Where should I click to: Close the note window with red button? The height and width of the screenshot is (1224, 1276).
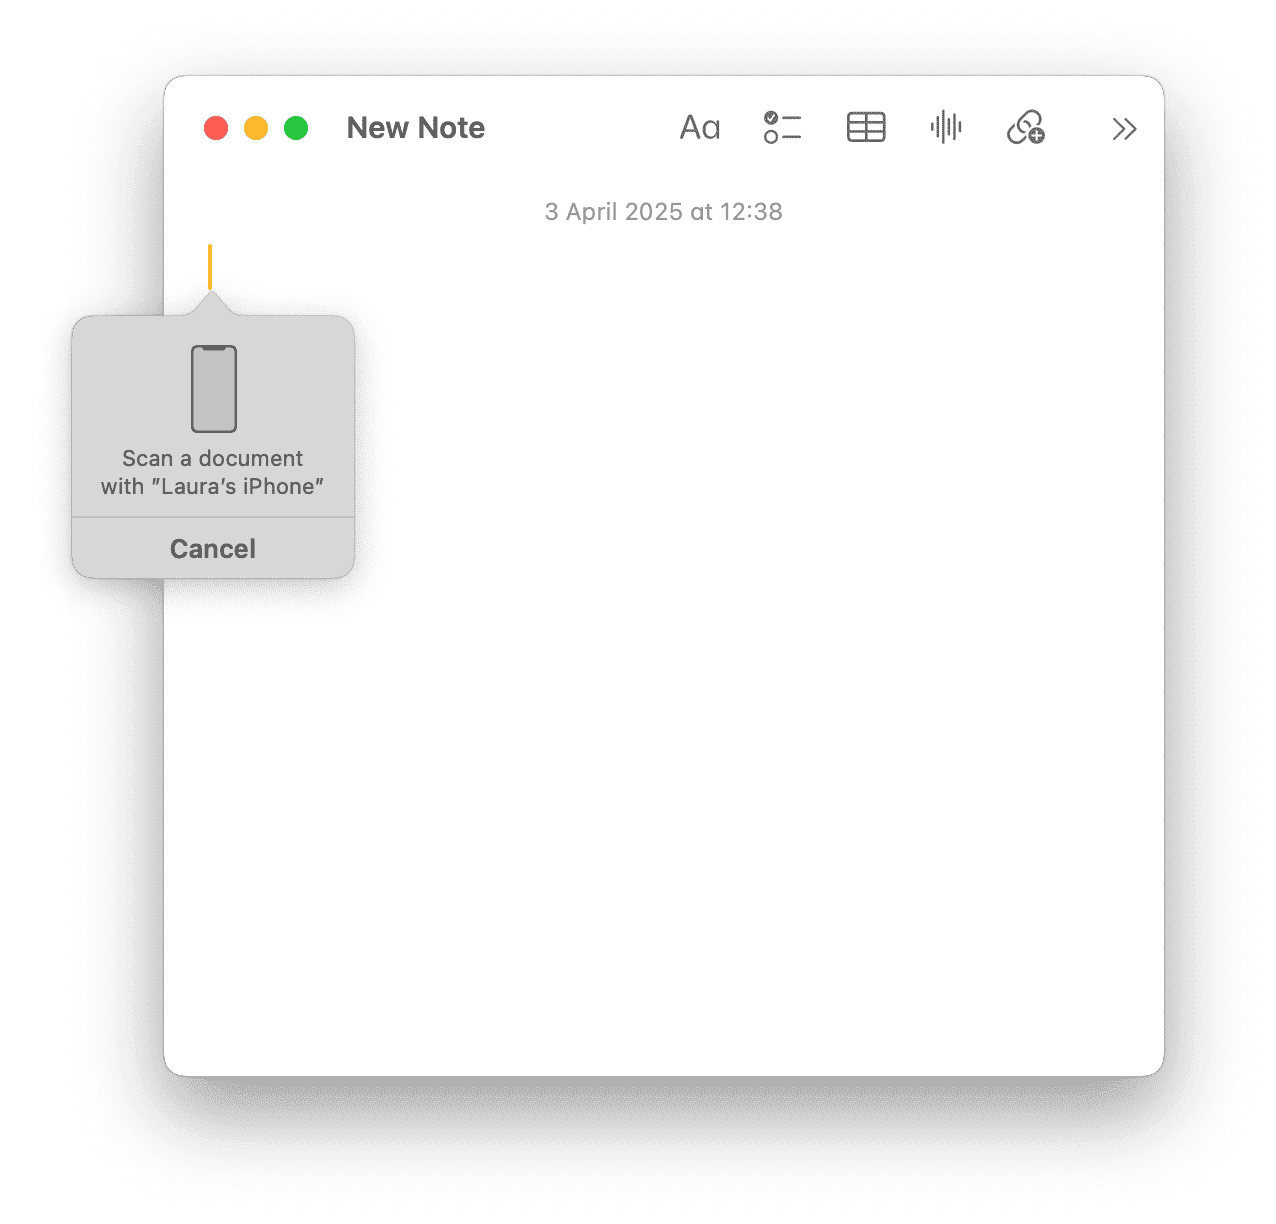click(216, 128)
